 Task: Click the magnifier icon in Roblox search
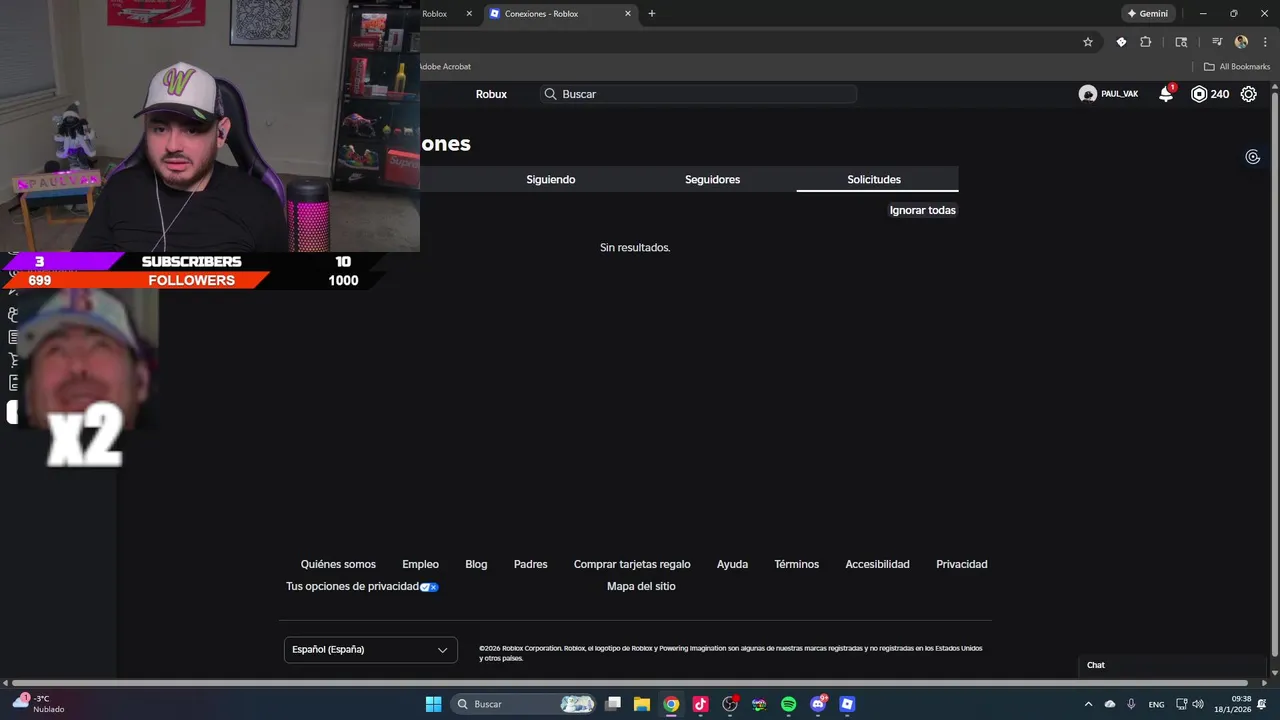click(x=550, y=94)
